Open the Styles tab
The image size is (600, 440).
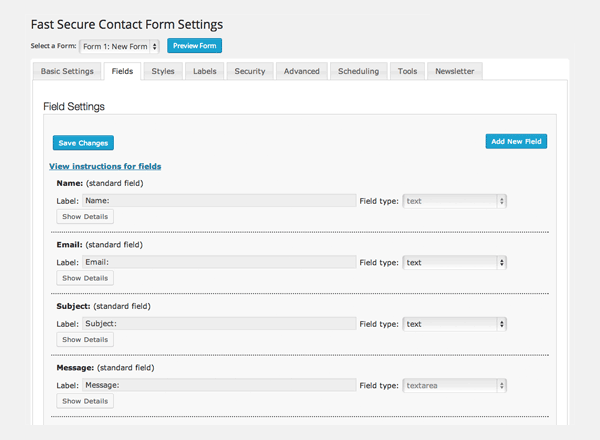163,71
